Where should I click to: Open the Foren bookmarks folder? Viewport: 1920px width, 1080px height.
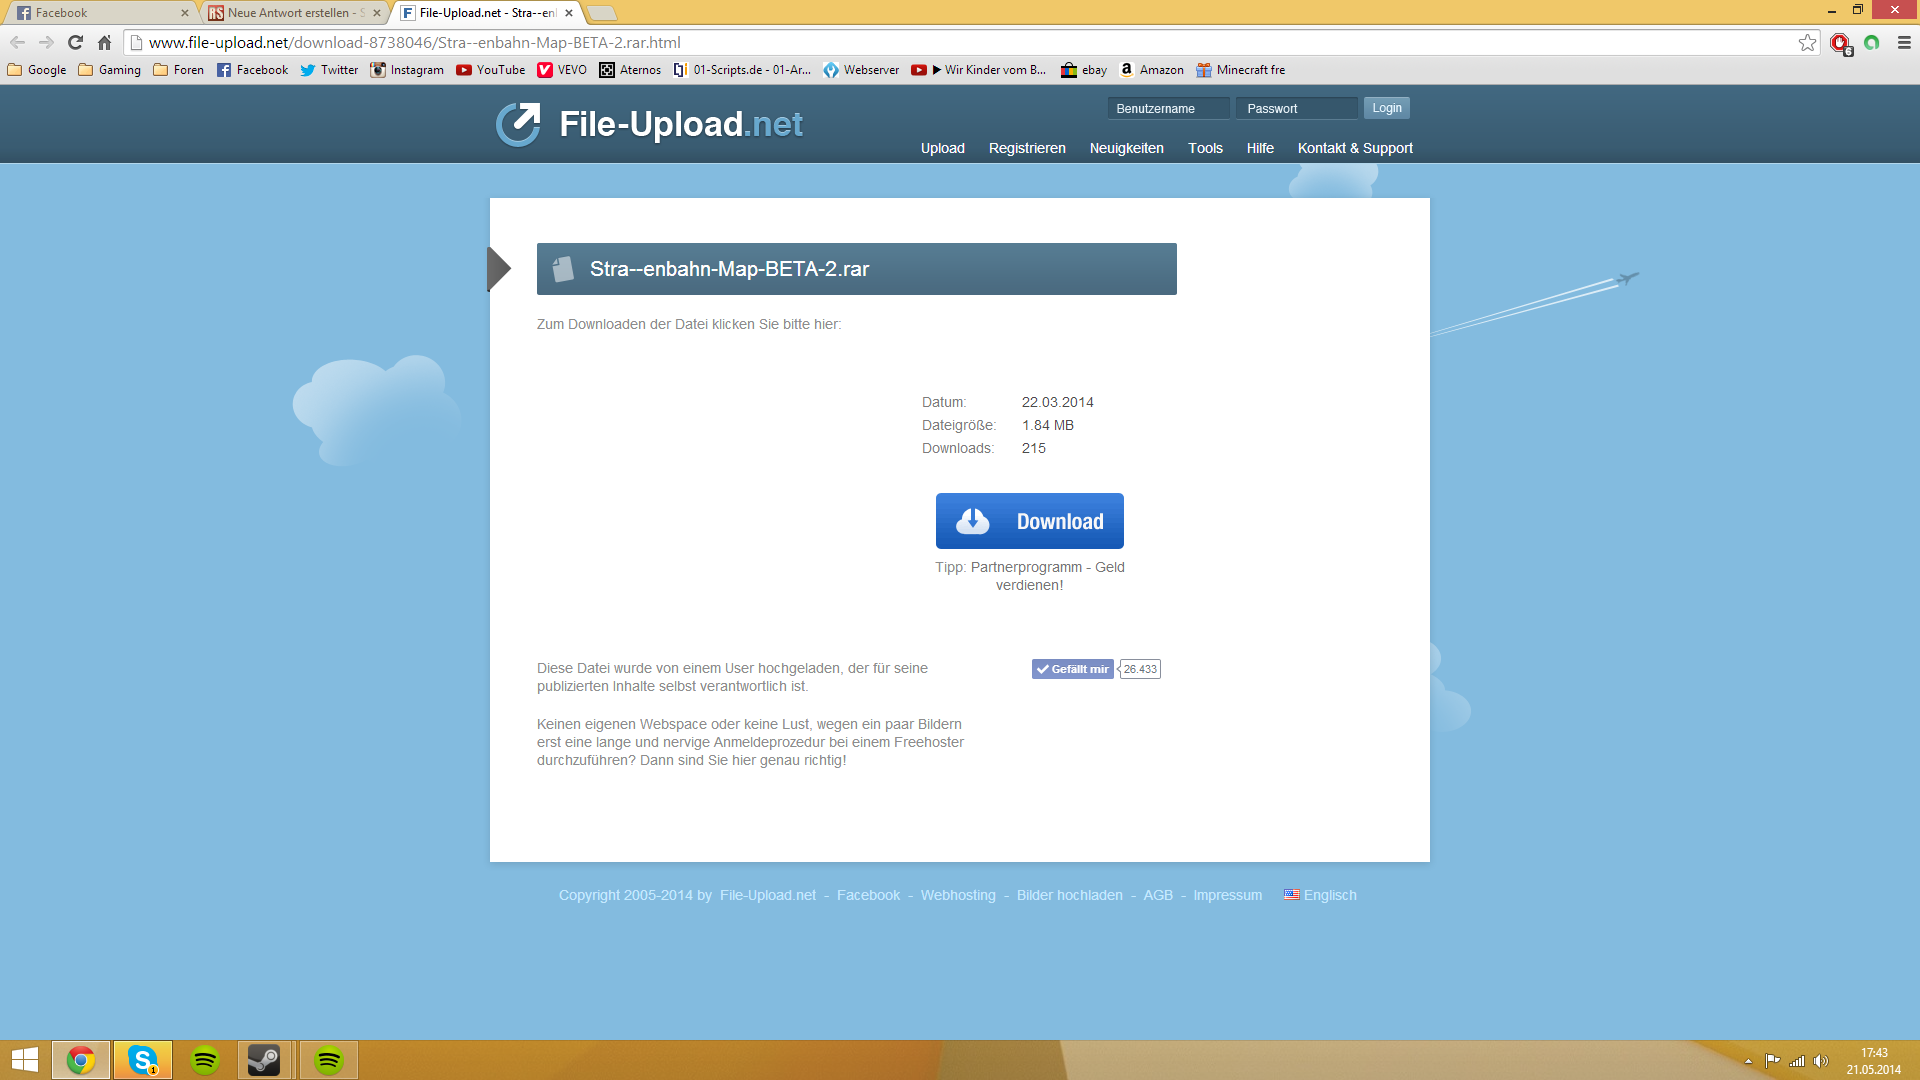(x=178, y=70)
